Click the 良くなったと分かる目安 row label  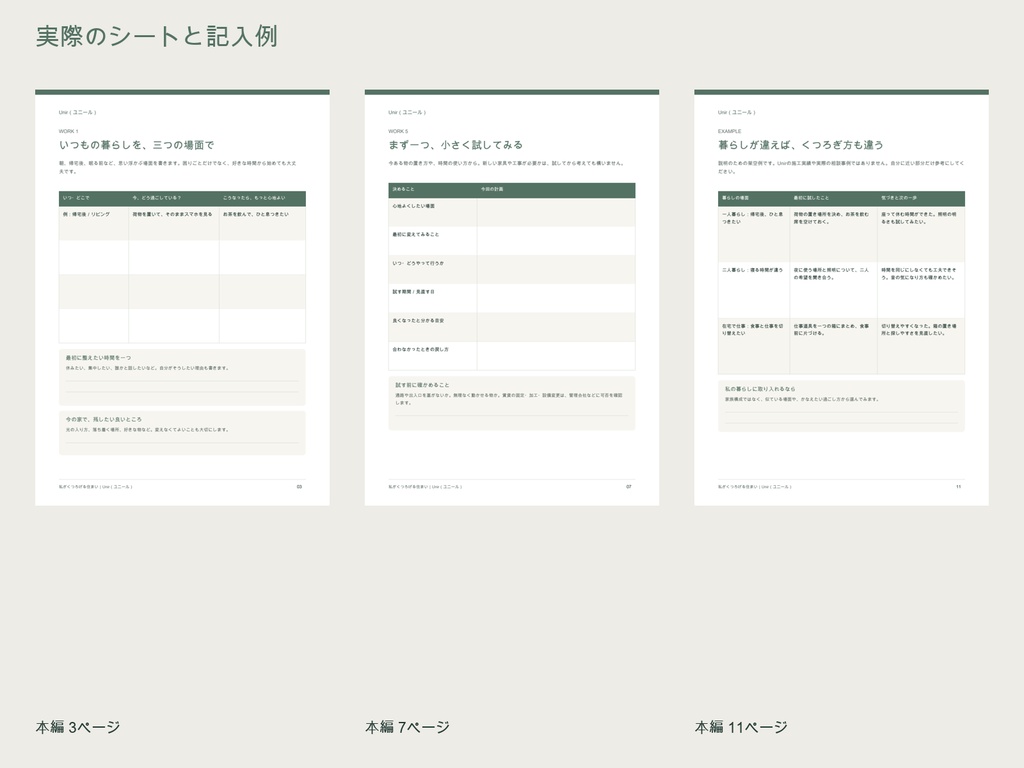[418, 321]
